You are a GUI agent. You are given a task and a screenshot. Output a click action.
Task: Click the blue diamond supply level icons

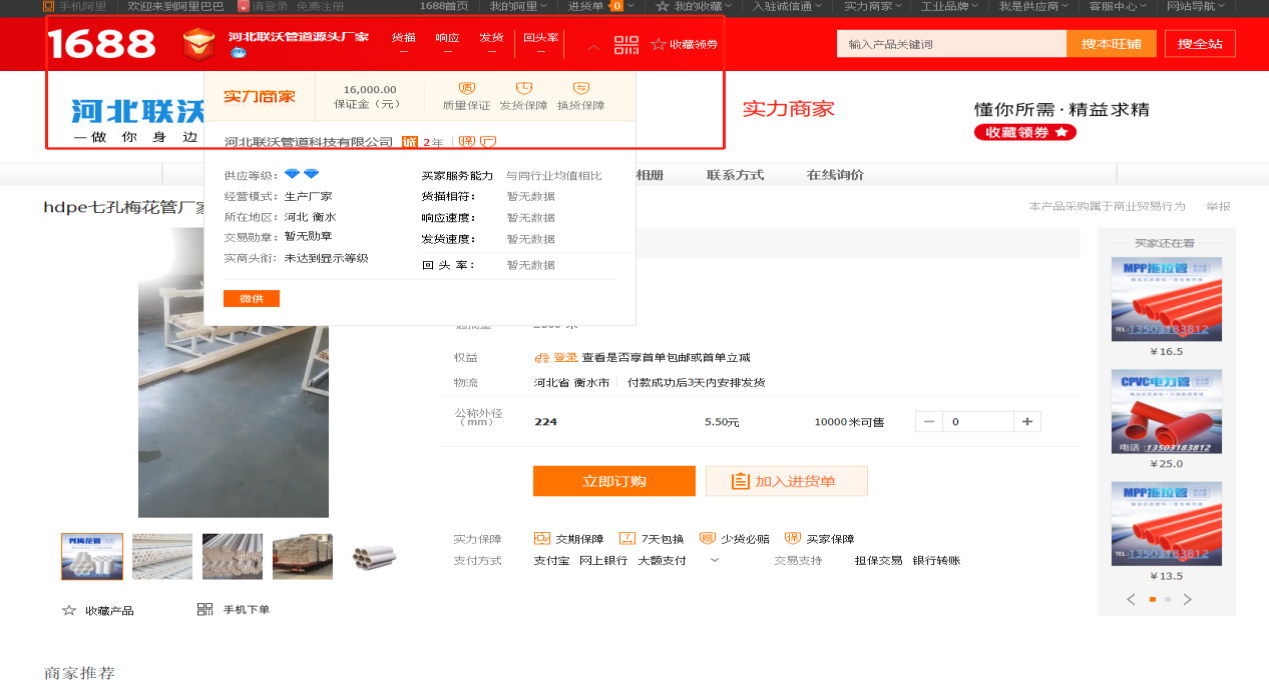(301, 174)
